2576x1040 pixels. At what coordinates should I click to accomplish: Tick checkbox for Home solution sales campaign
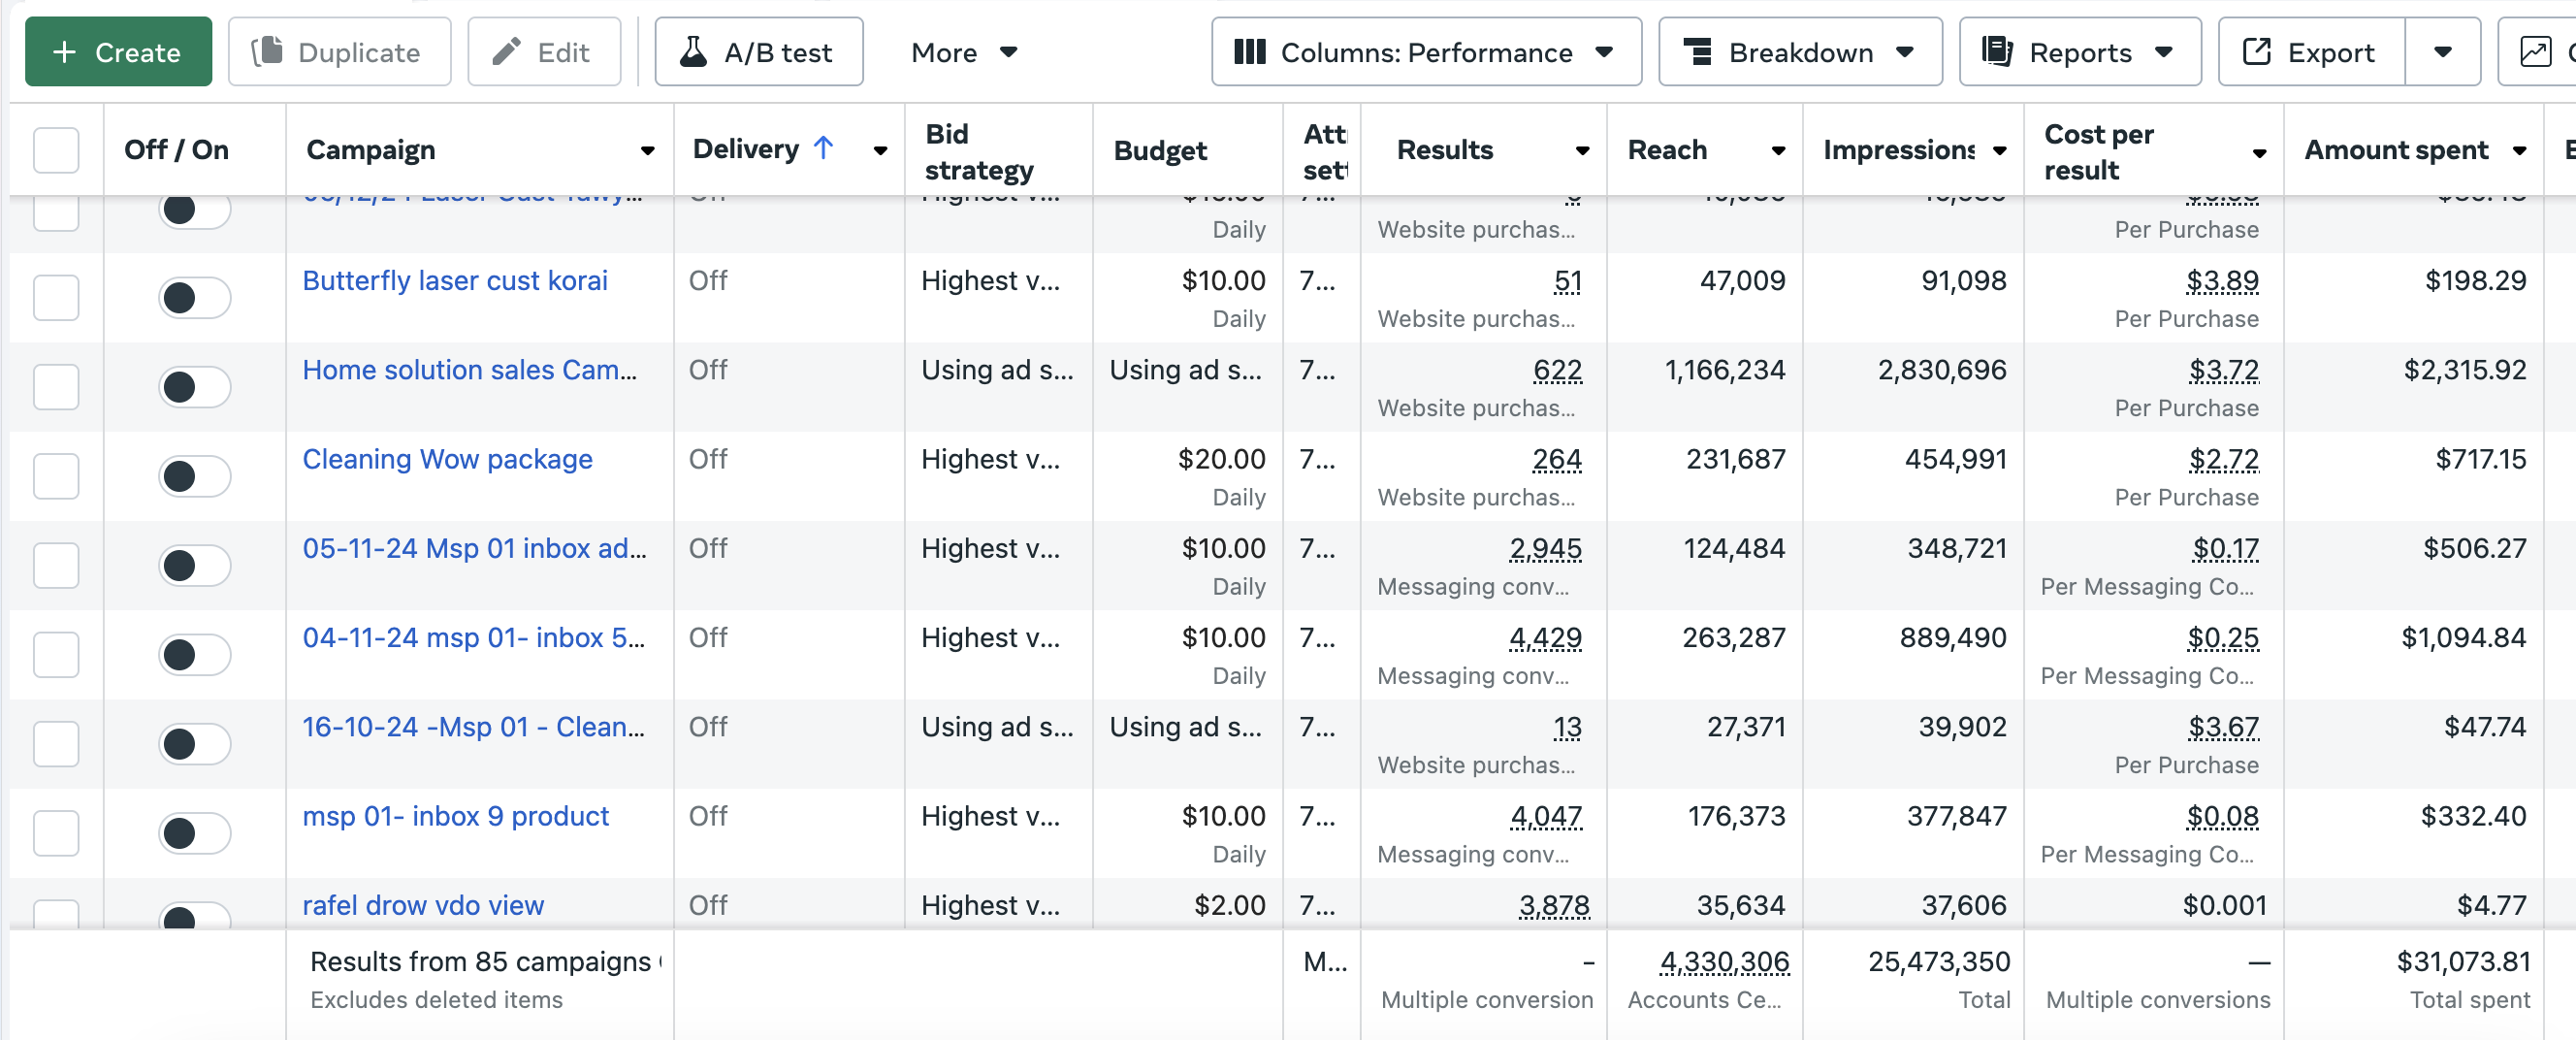pos(56,387)
